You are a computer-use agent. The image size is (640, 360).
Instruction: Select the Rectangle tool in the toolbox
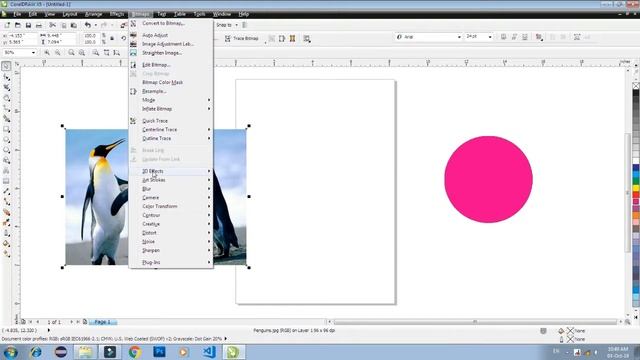[x=6, y=129]
